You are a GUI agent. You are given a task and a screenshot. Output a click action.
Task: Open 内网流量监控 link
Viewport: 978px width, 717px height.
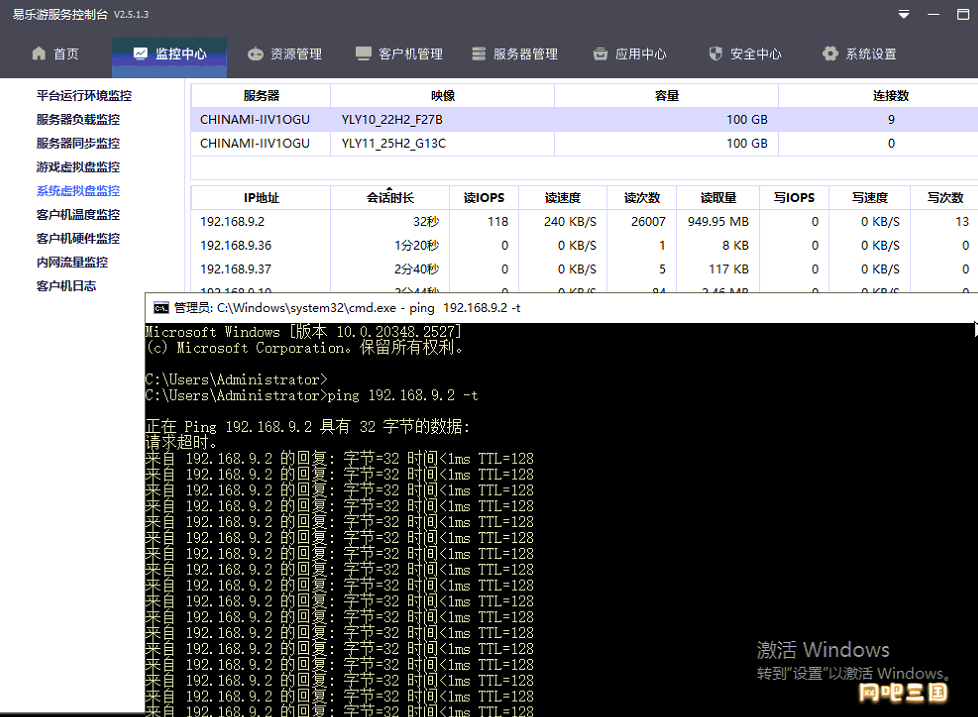(72, 262)
